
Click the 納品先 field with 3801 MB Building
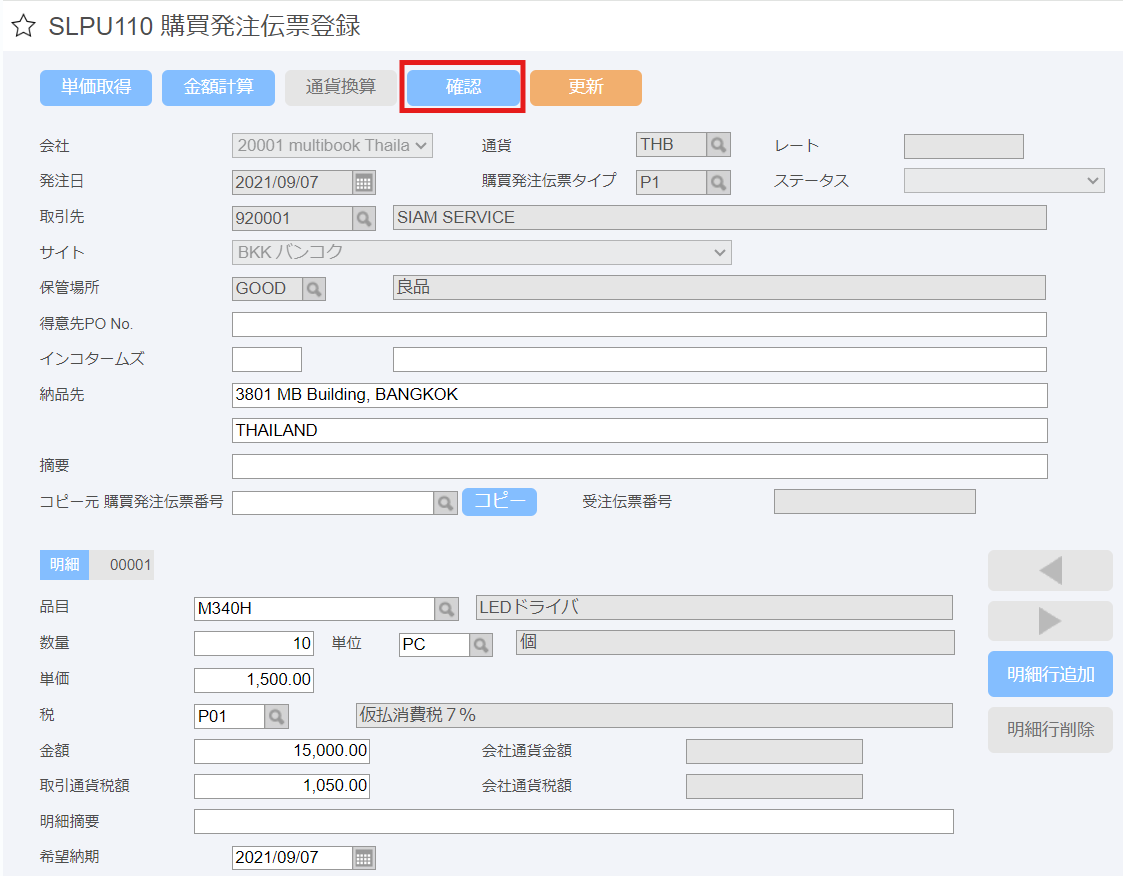[x=639, y=395]
